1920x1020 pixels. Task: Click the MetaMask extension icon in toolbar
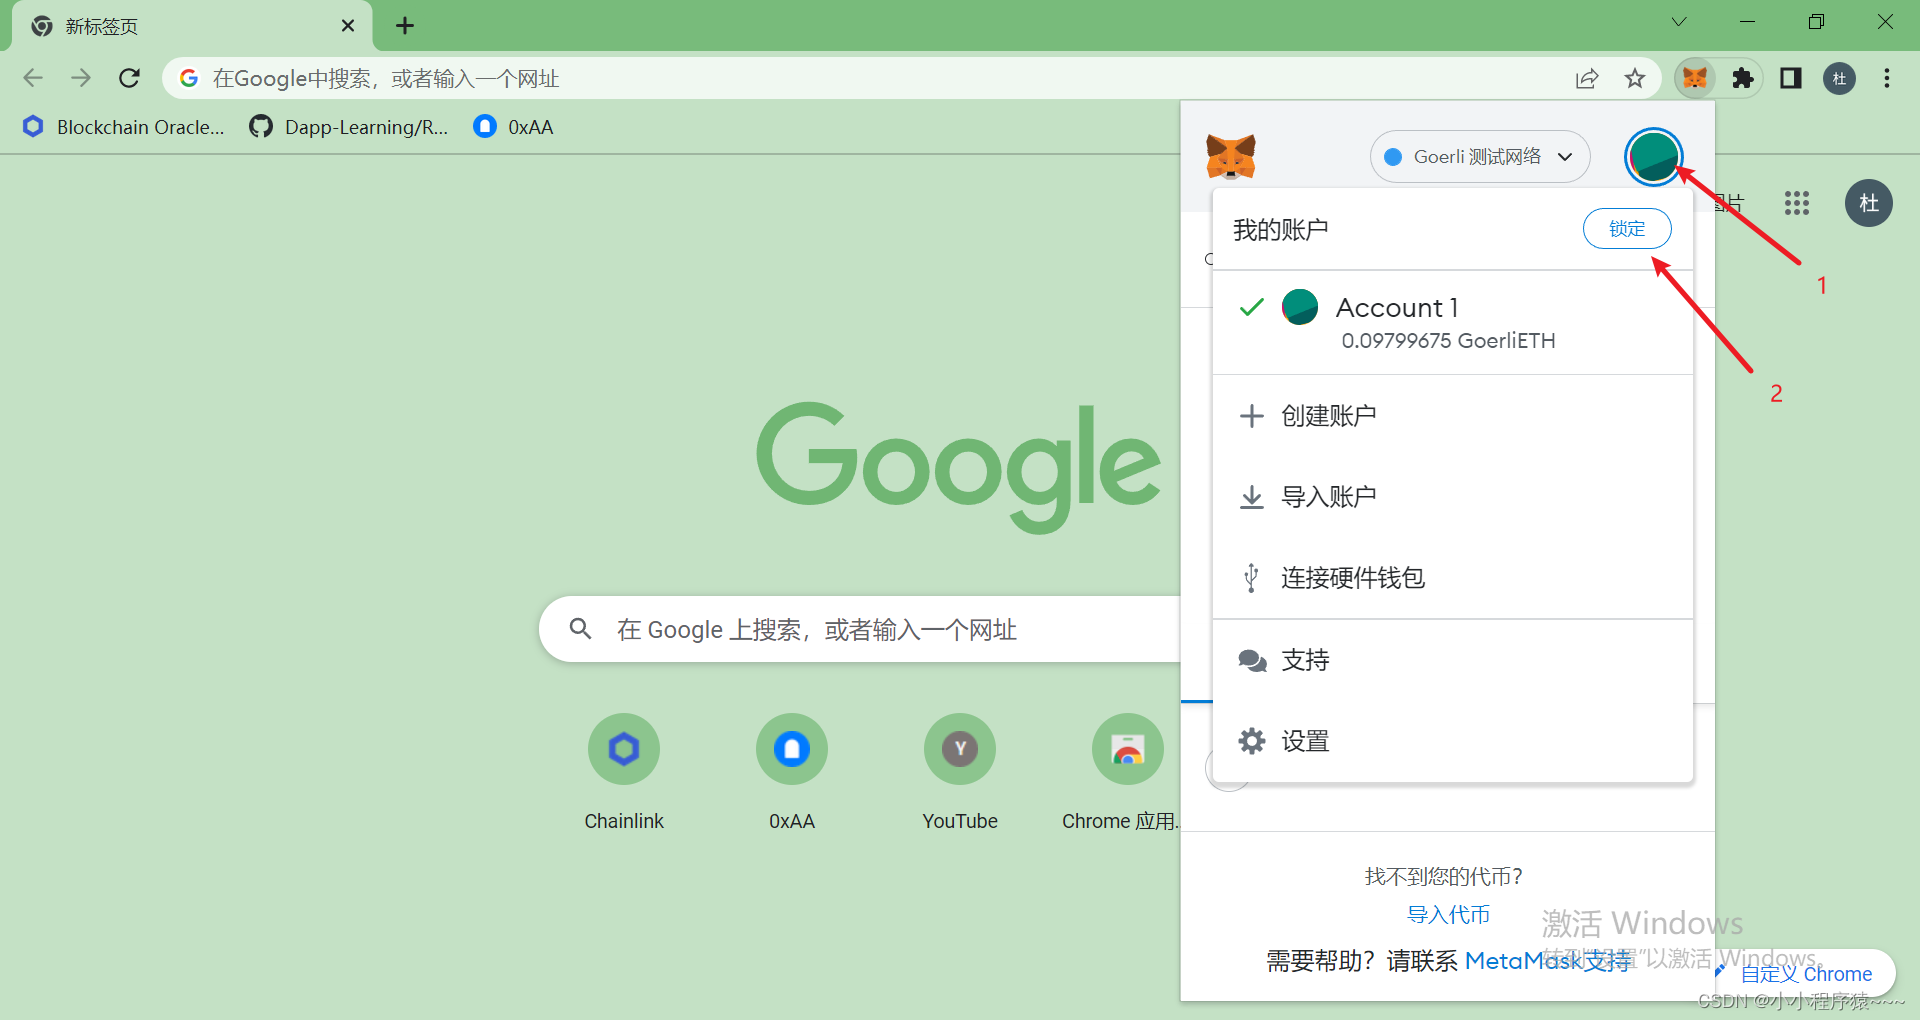tap(1695, 78)
